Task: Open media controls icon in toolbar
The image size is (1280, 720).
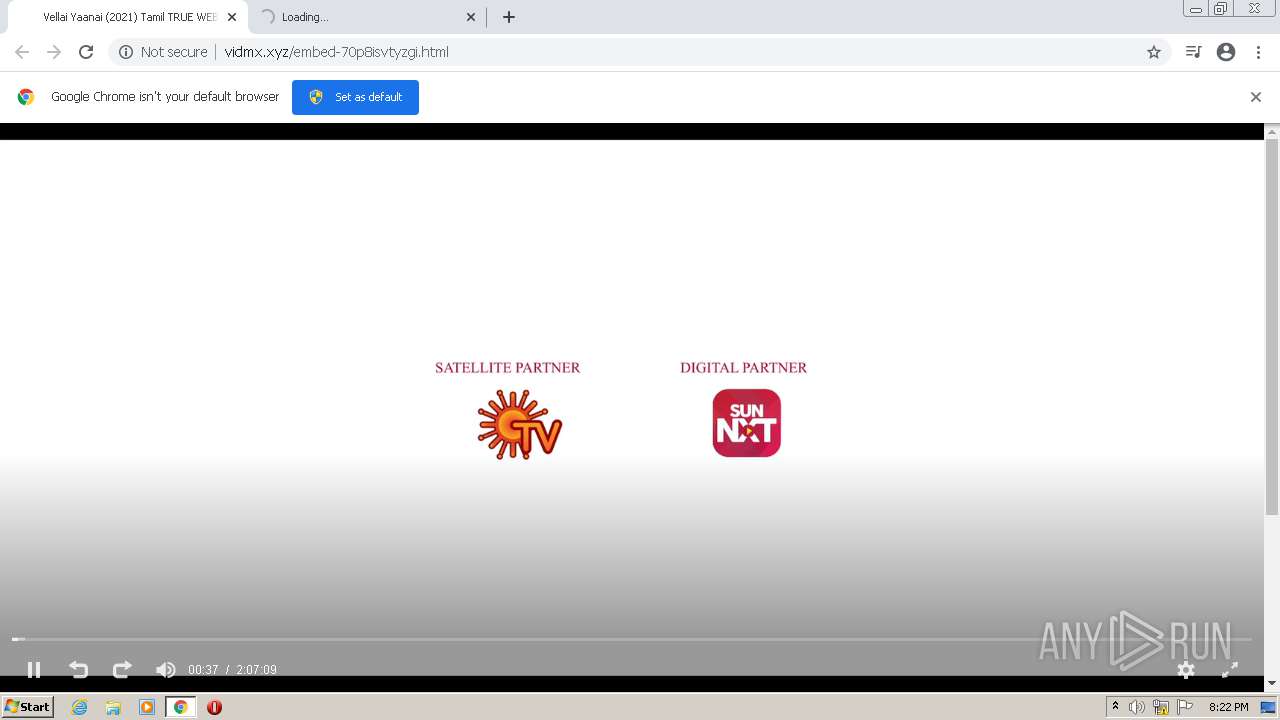Action: (1193, 52)
